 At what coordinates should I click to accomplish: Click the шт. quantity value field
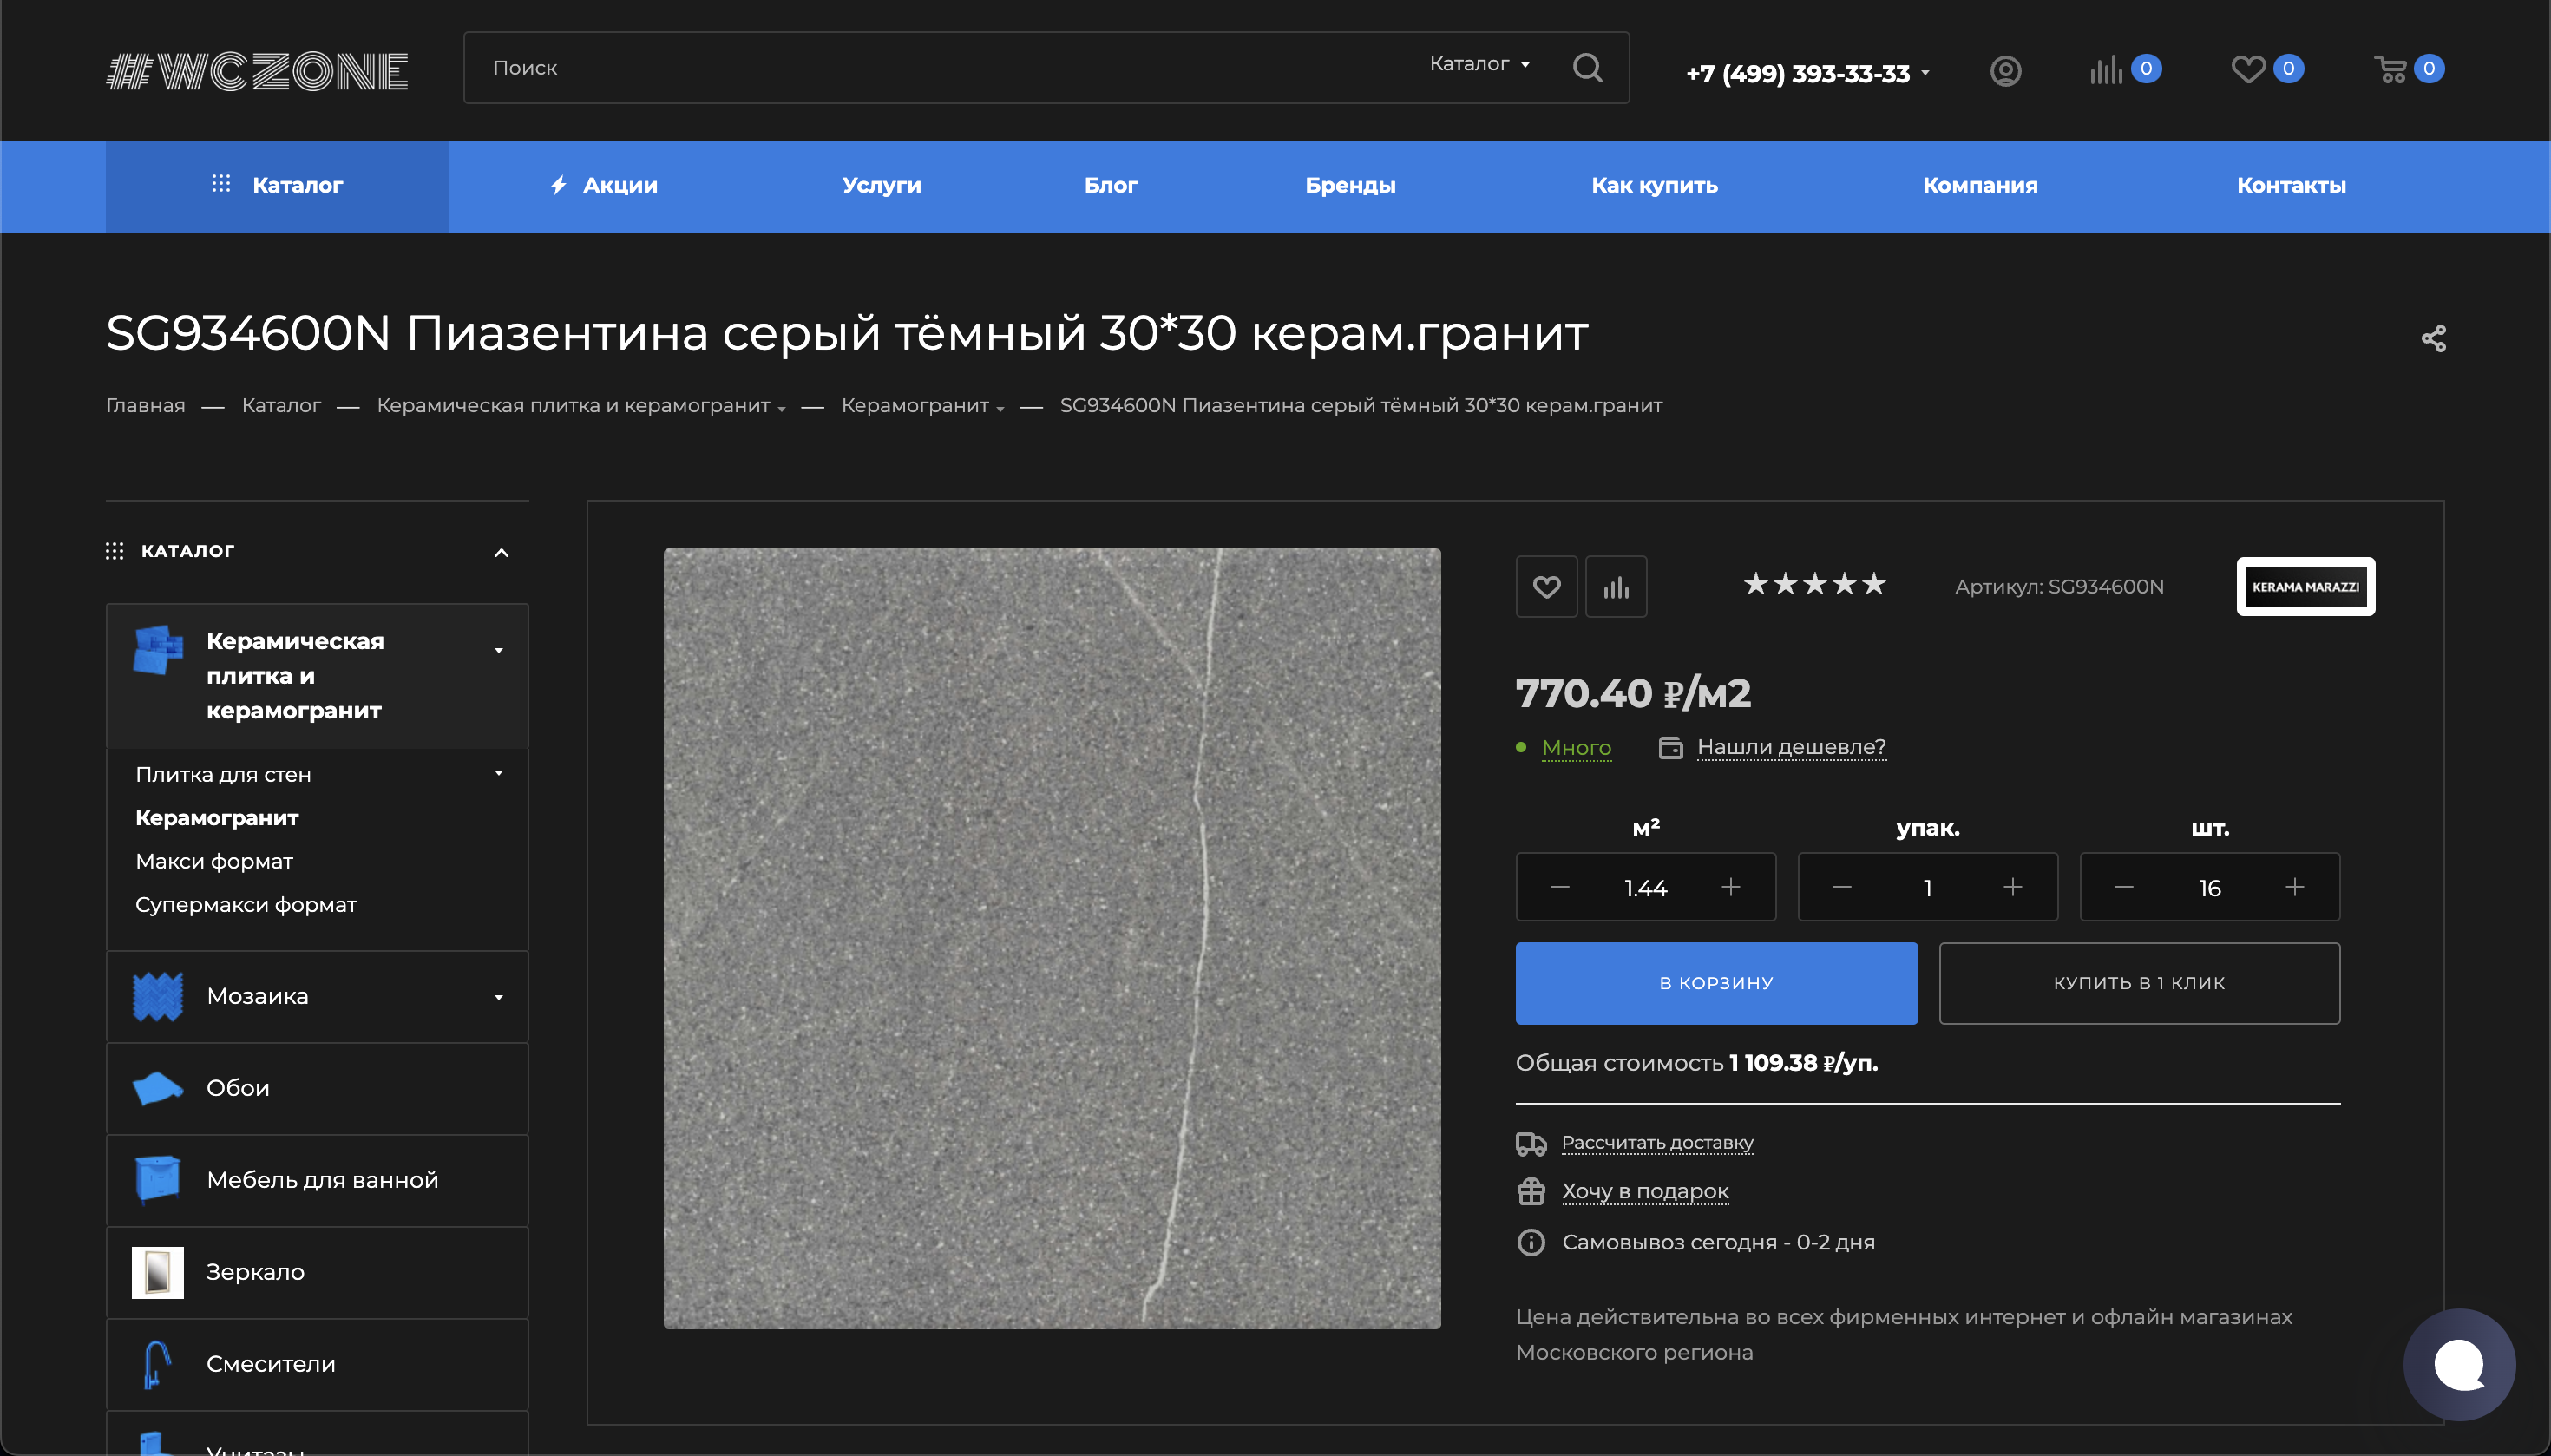pos(2209,888)
